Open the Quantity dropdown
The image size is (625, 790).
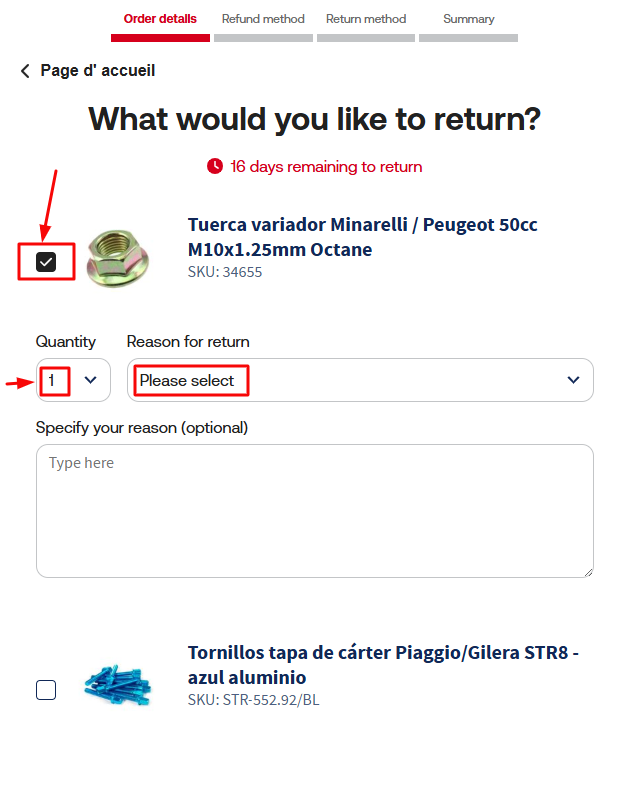pos(73,380)
